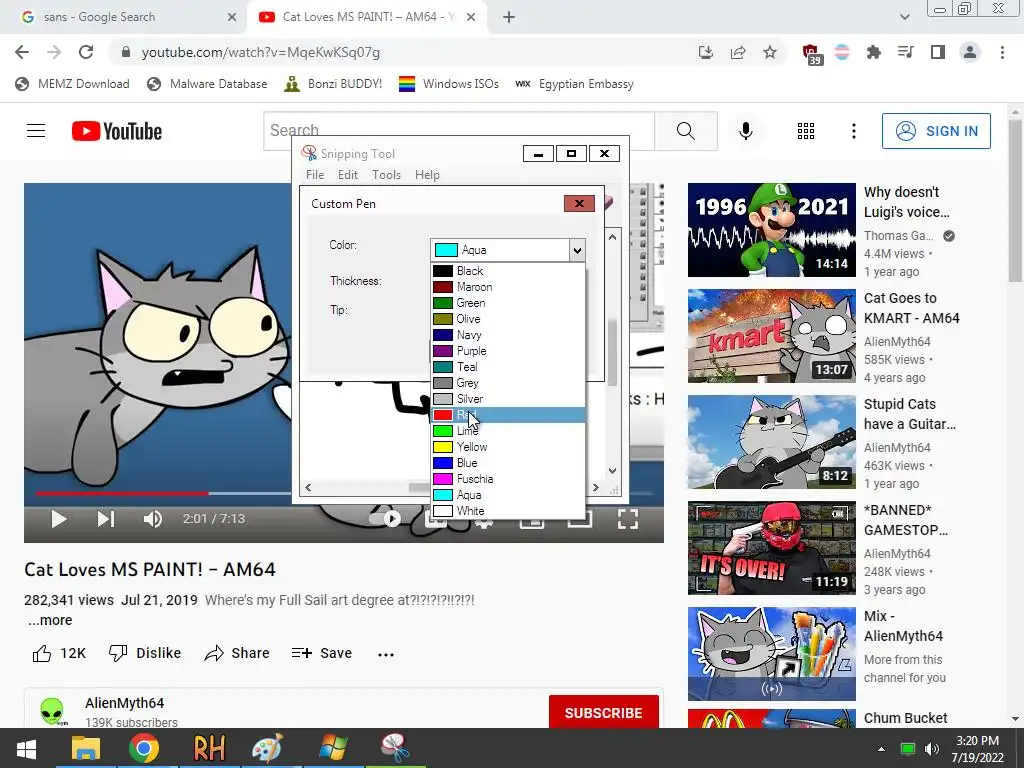The image size is (1024, 768).
Task: Open Chrome profile avatar
Action: 970,52
